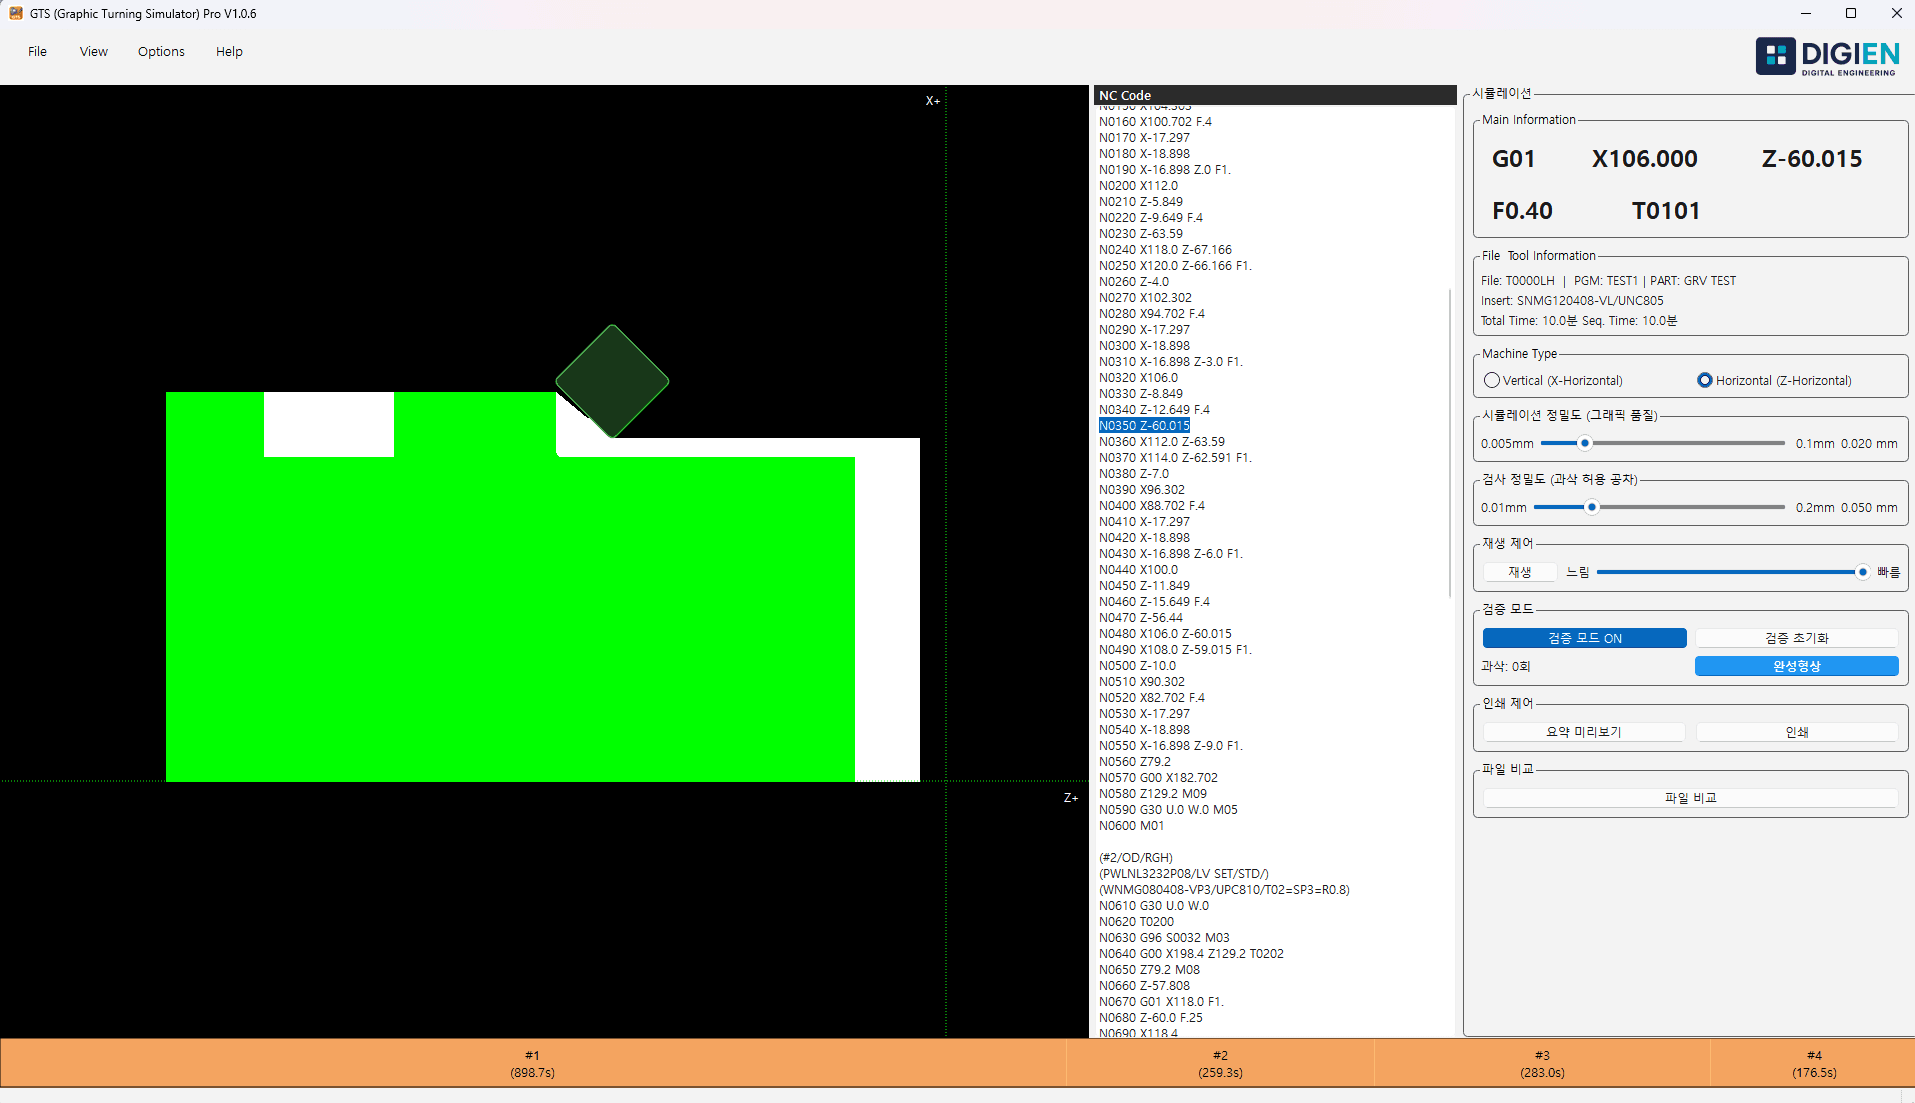
Task: Click the 검증 초기화 reset verification button
Action: pyautogui.click(x=1796, y=637)
